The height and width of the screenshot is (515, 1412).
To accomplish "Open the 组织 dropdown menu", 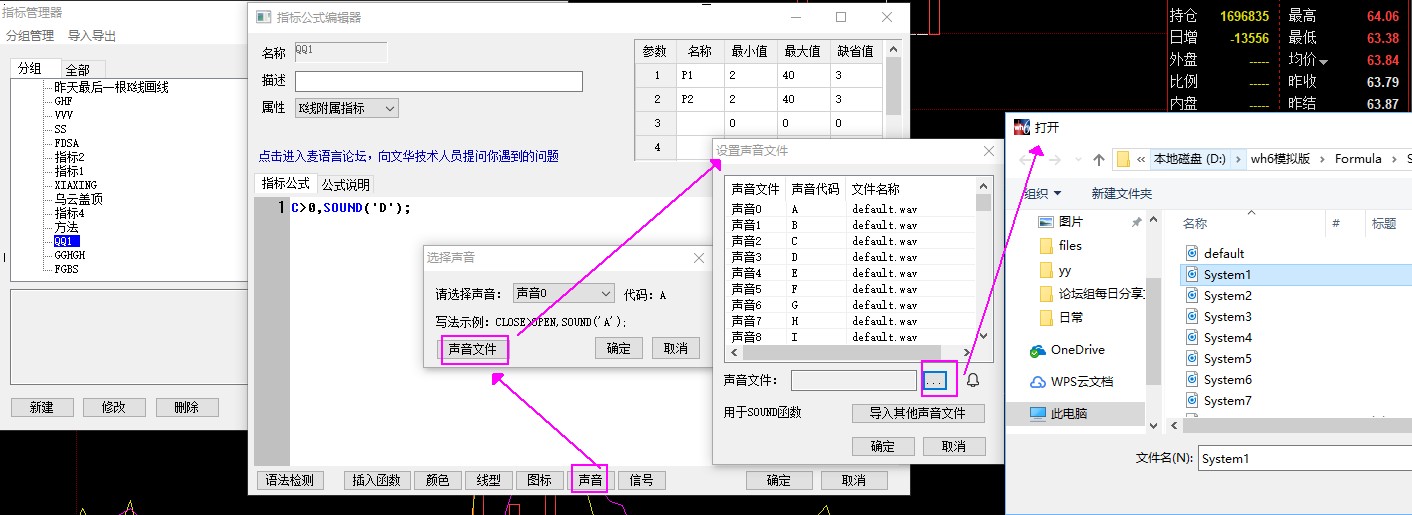I will (x=1041, y=193).
